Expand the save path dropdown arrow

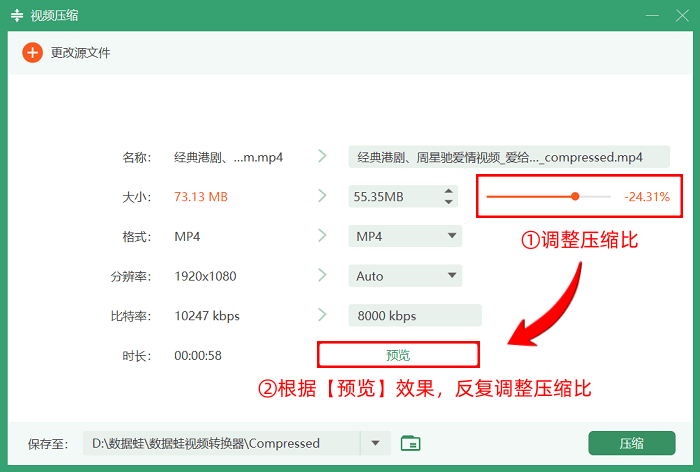tap(375, 443)
